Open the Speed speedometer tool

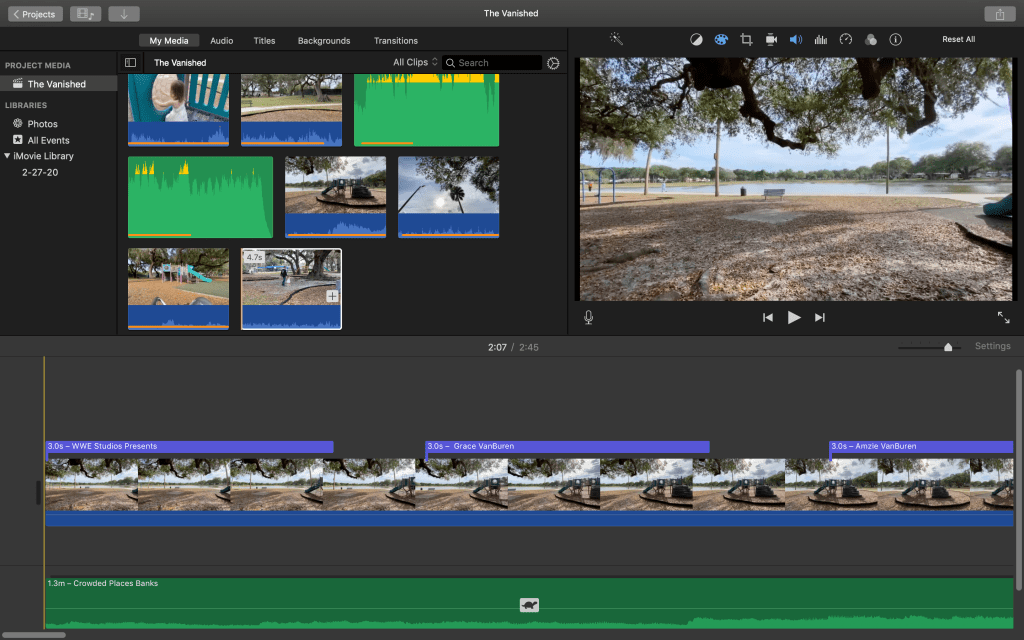[x=845, y=40]
